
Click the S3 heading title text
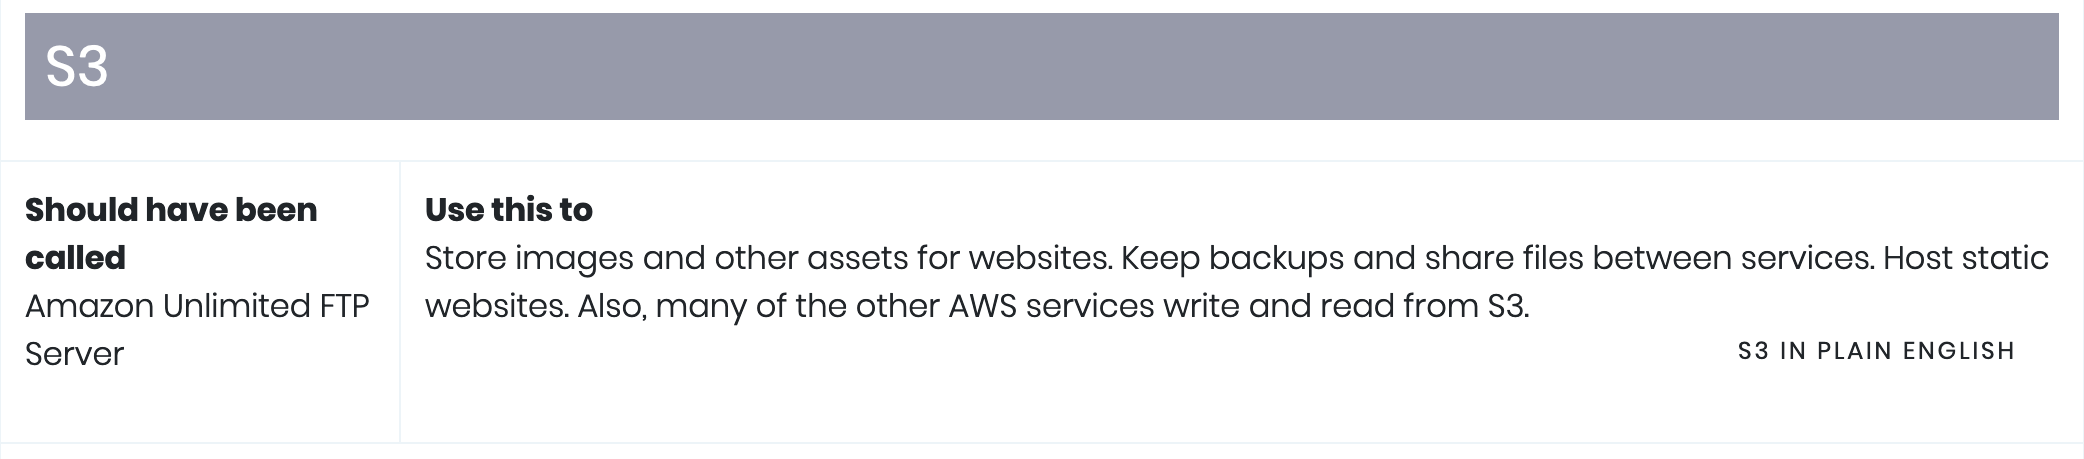click(x=77, y=67)
